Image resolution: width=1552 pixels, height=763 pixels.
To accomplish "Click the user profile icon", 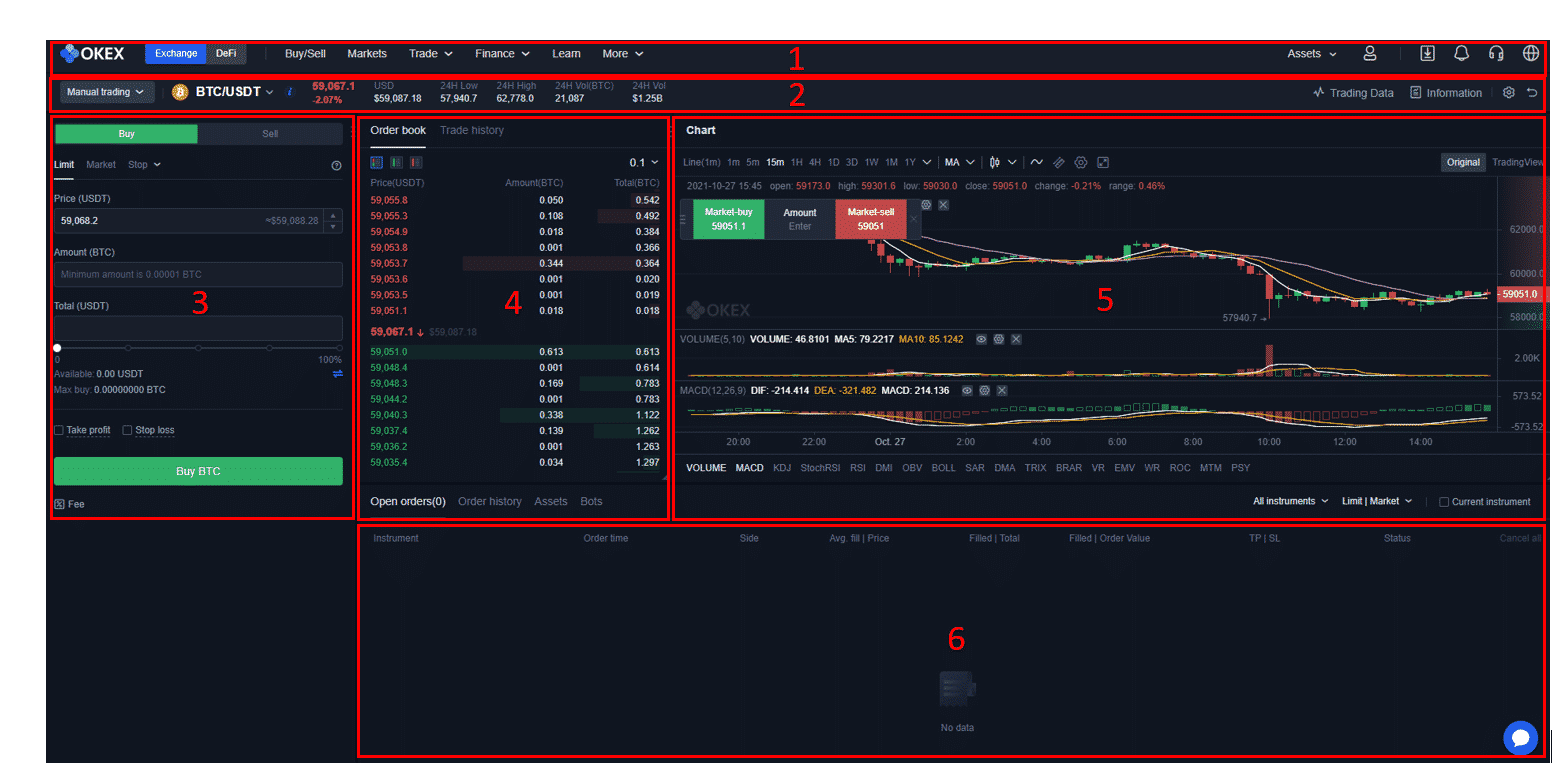I will (1370, 54).
